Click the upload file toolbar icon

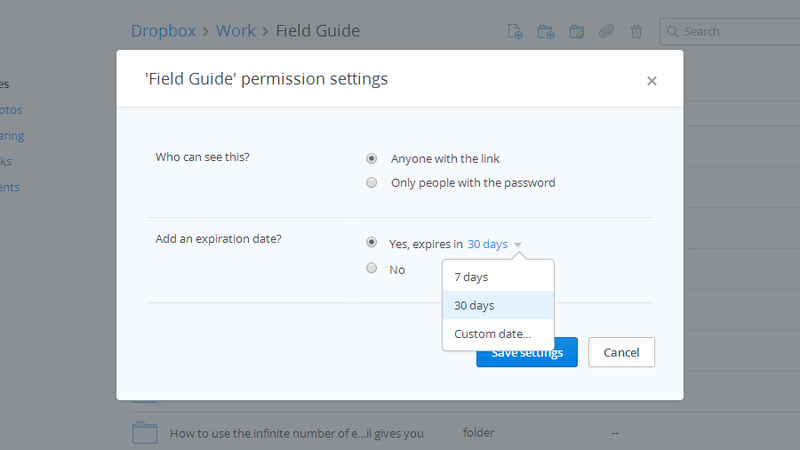click(x=515, y=32)
